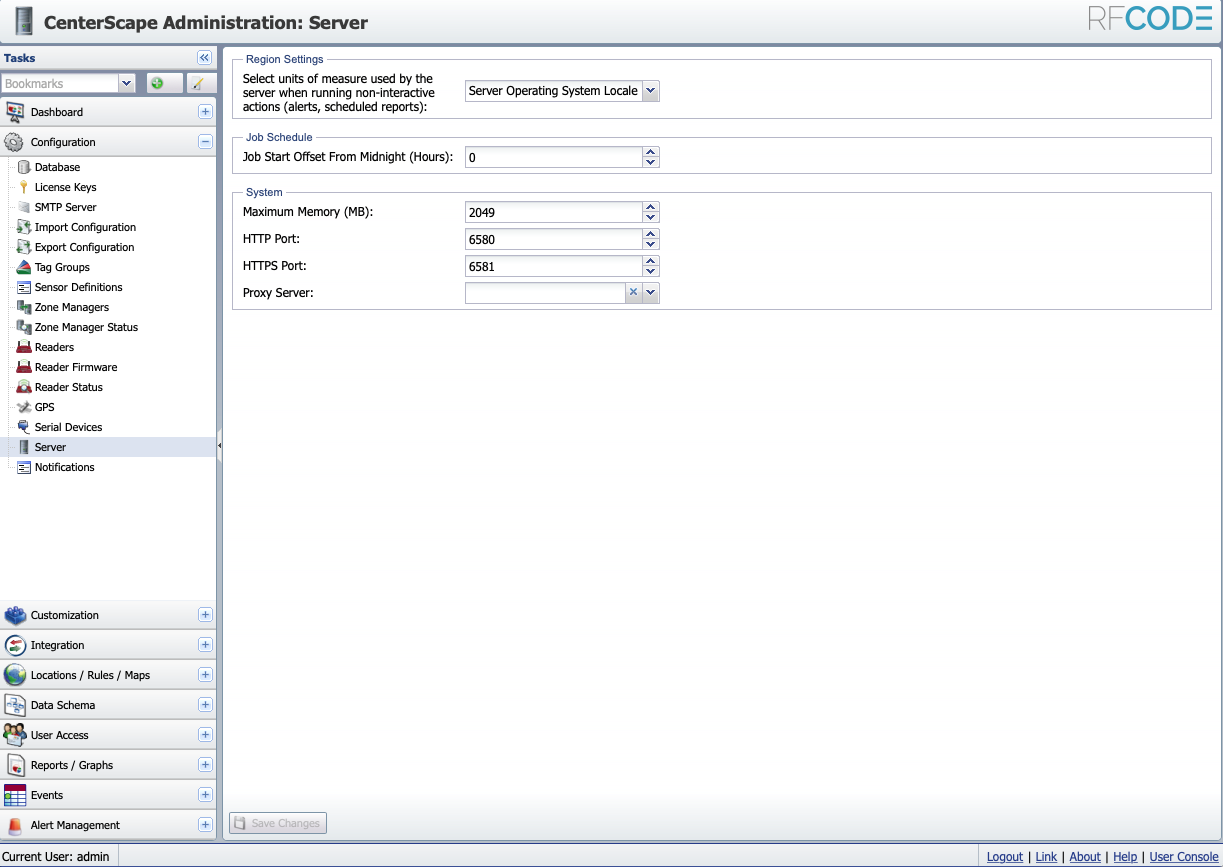Increase Job Start Offset hours

(651, 152)
